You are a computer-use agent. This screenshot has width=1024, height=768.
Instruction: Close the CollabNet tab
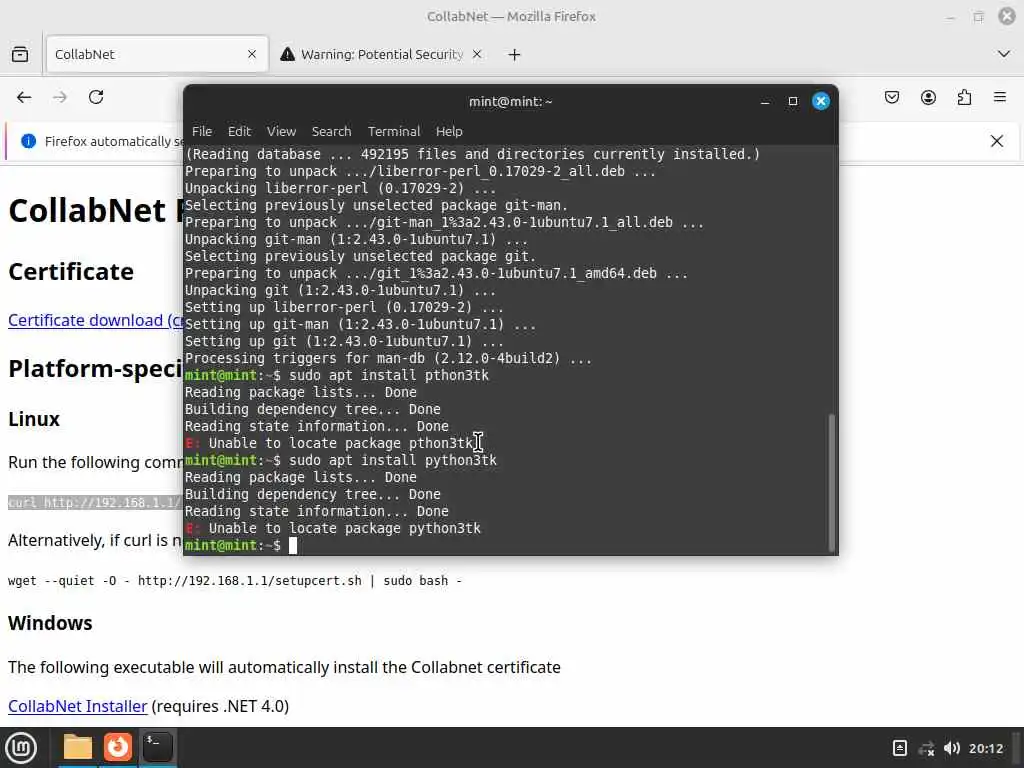click(252, 54)
